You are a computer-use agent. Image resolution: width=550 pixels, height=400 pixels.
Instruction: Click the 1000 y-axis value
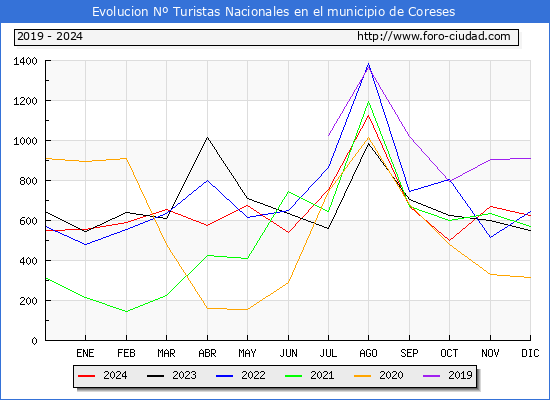(x=25, y=141)
